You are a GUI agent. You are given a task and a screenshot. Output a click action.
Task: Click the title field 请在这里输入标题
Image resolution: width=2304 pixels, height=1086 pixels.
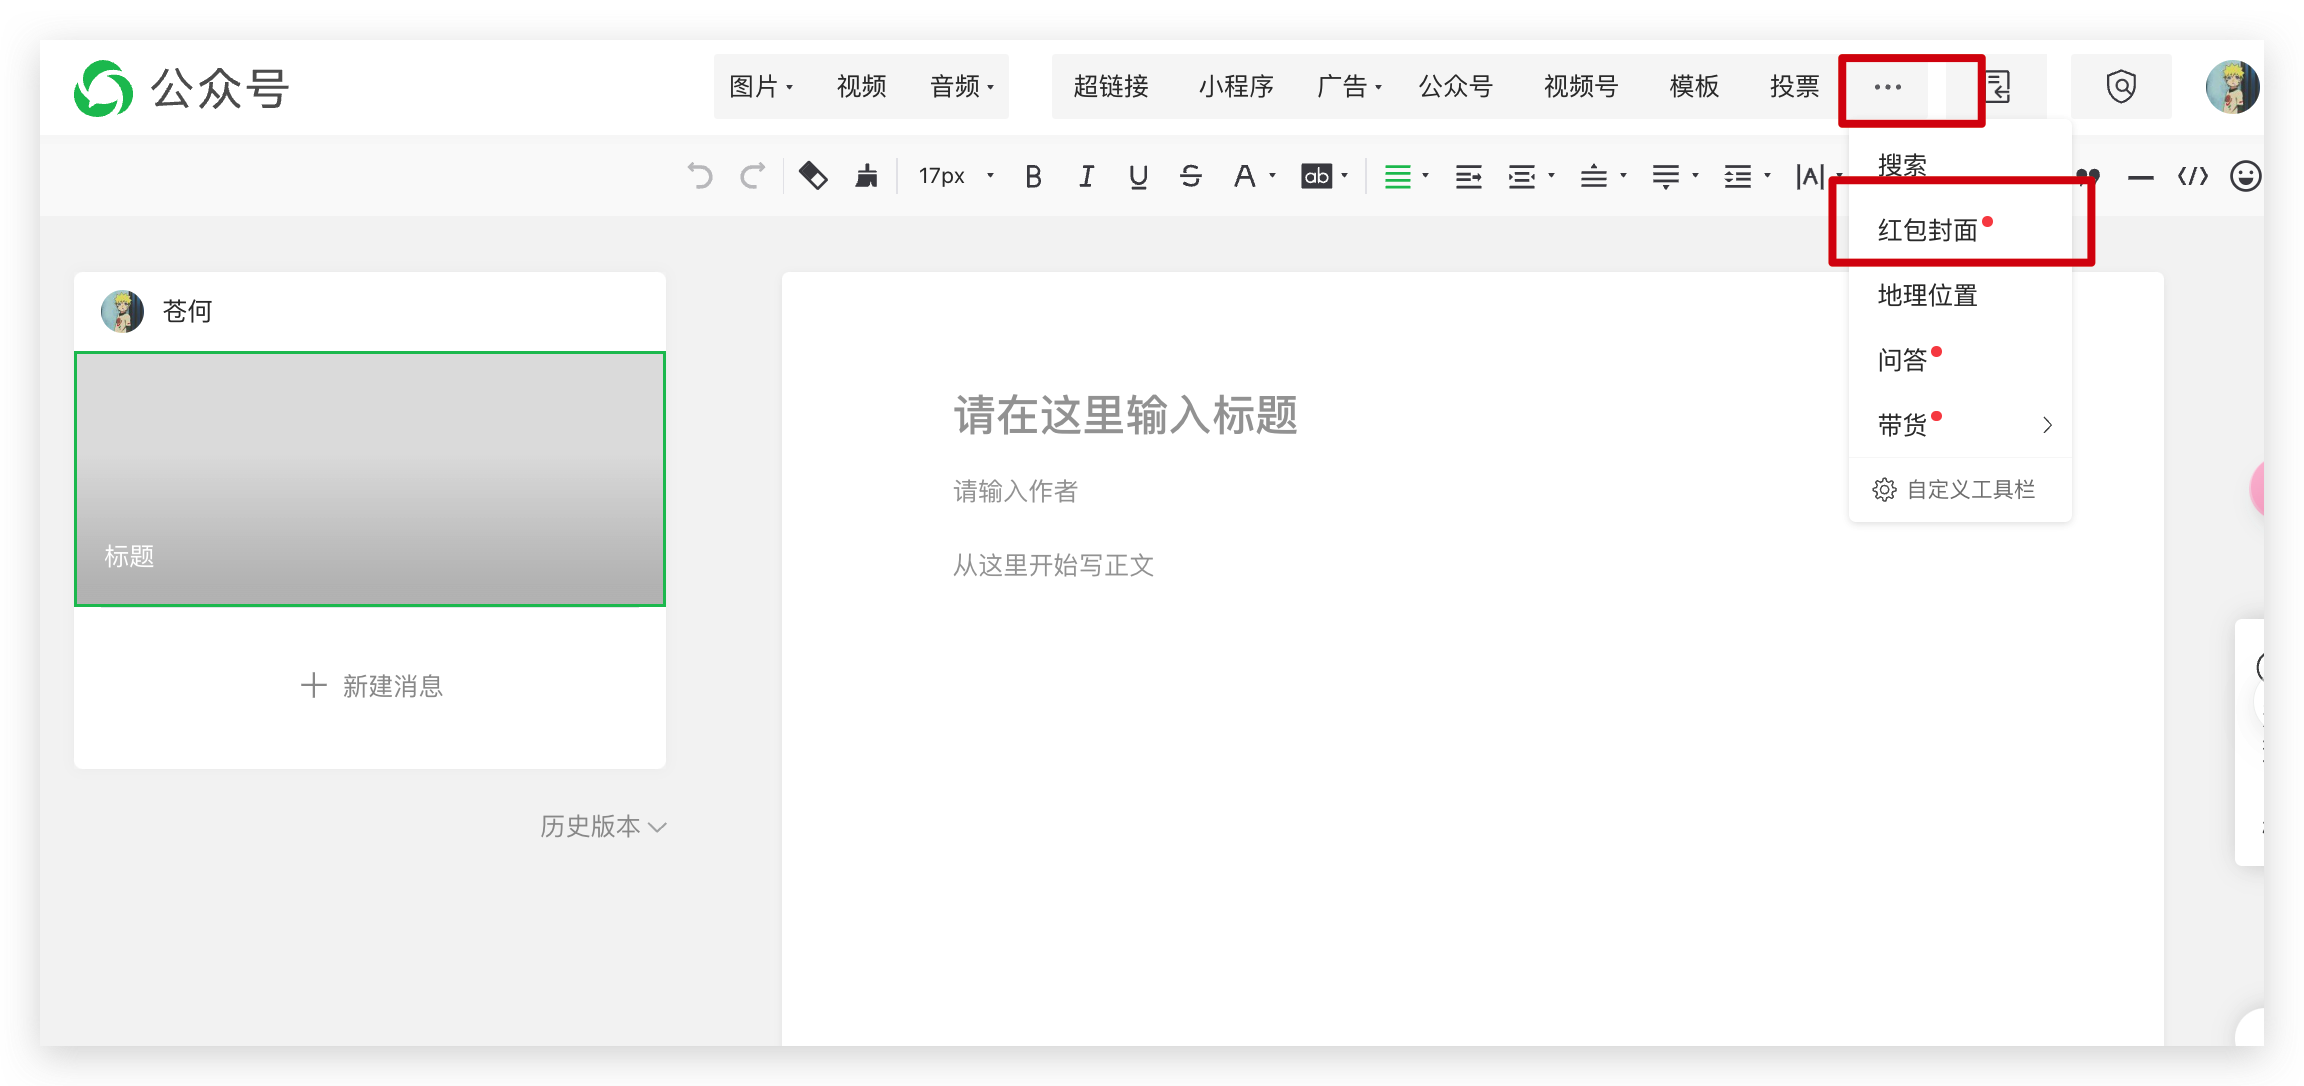1125,414
